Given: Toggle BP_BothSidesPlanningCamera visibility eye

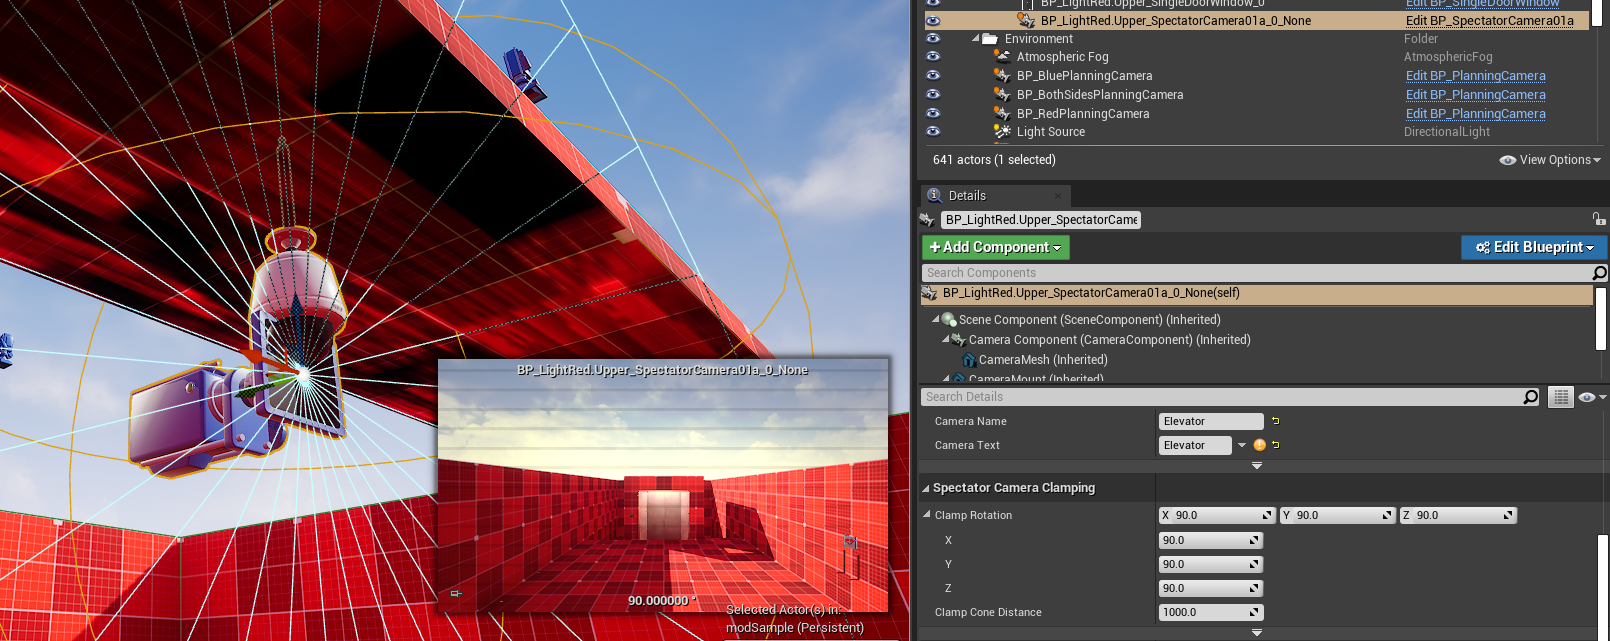Looking at the screenshot, I should tap(933, 94).
